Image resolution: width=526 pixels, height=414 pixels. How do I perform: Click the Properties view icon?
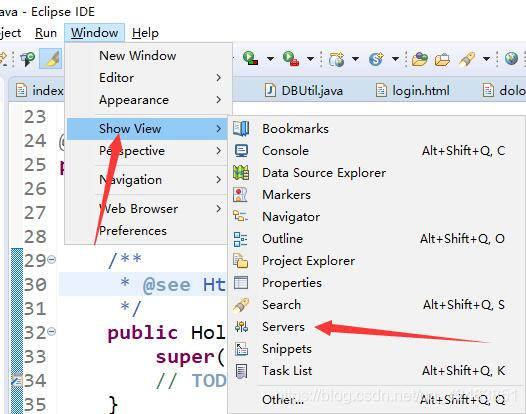tap(241, 283)
